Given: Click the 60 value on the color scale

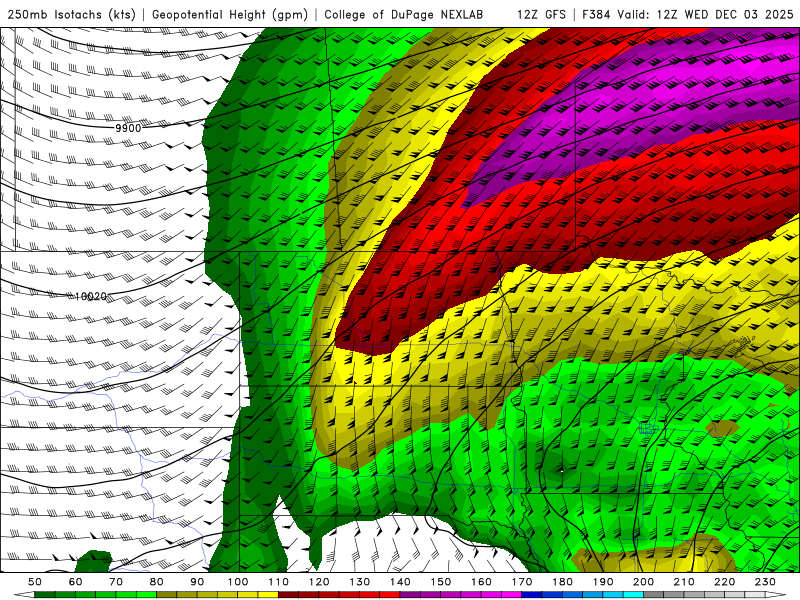Looking at the screenshot, I should tap(76, 582).
